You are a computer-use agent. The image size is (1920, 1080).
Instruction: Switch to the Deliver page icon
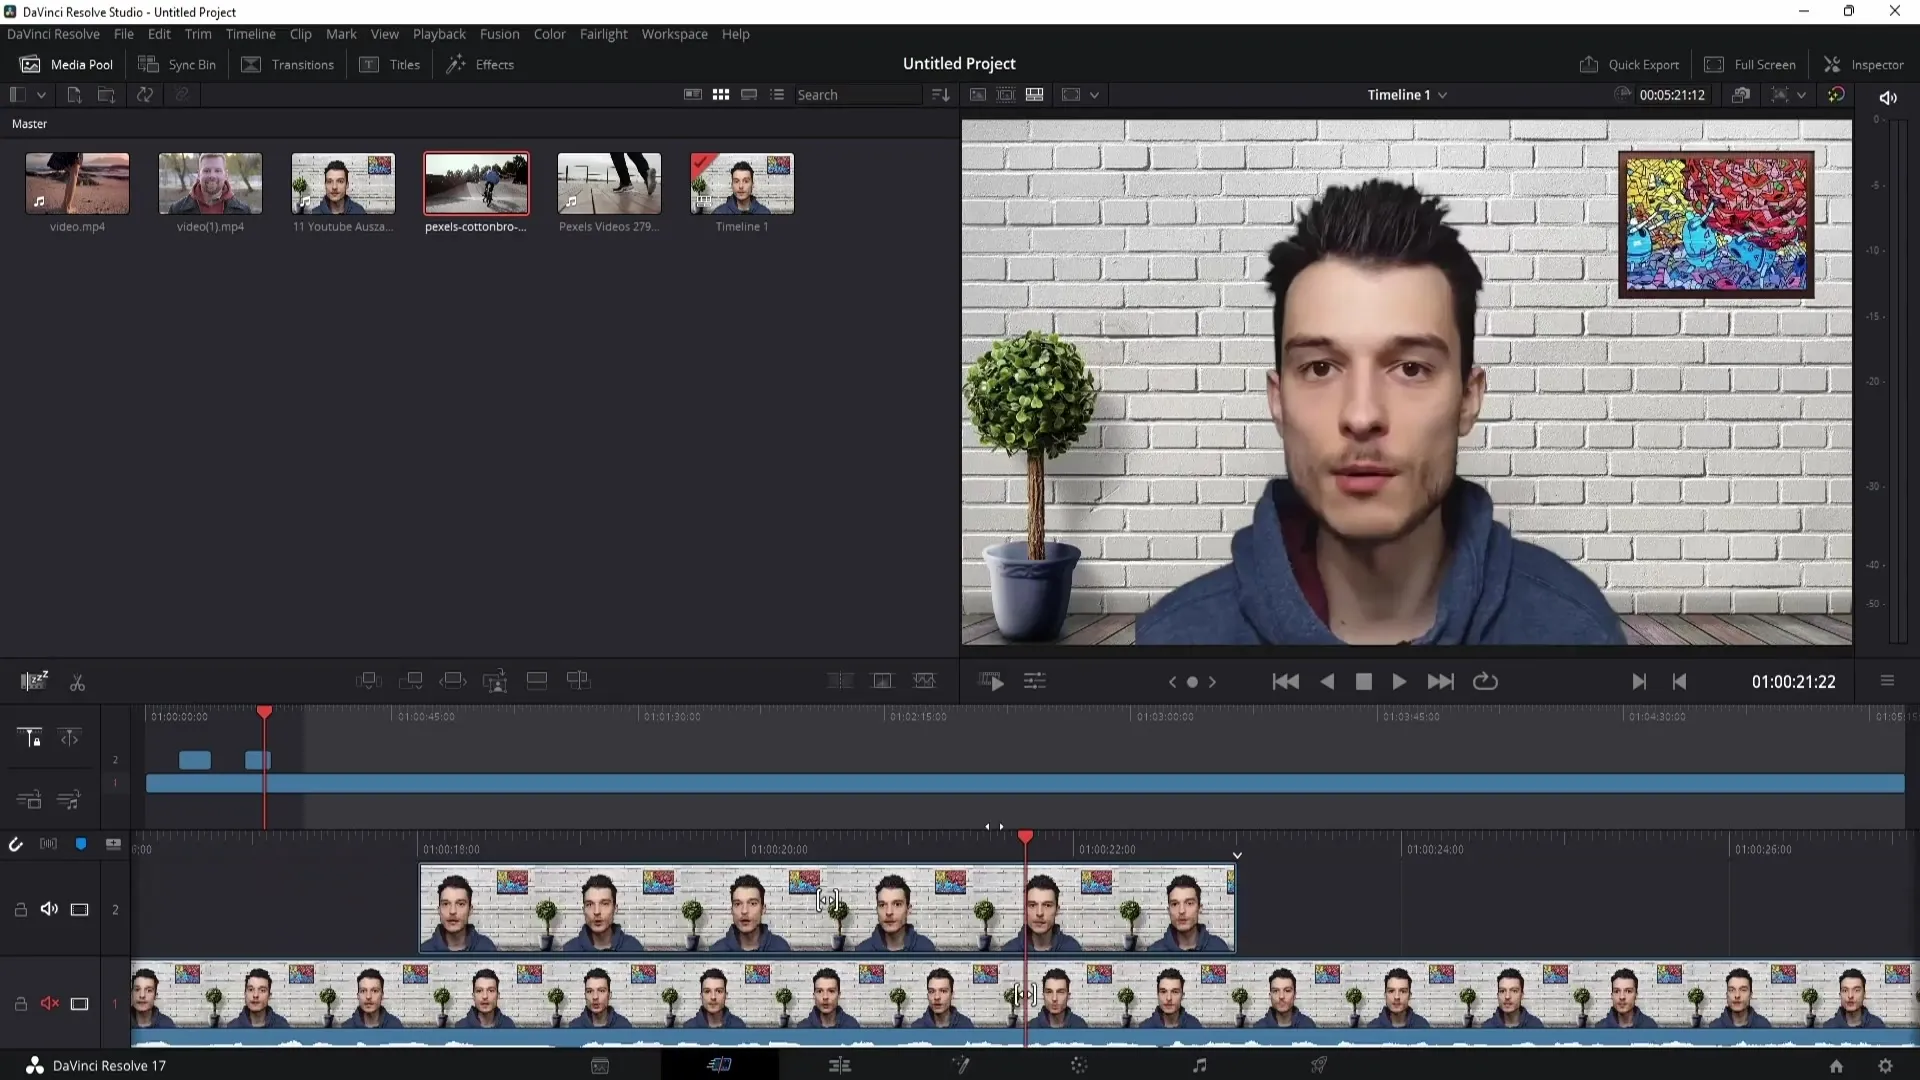1319,1065
